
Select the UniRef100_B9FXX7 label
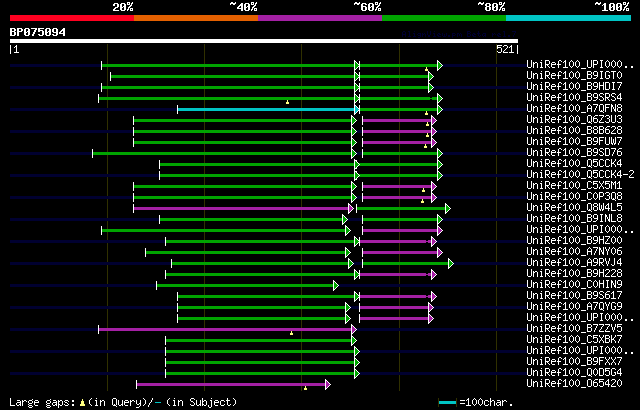[x=574, y=362]
